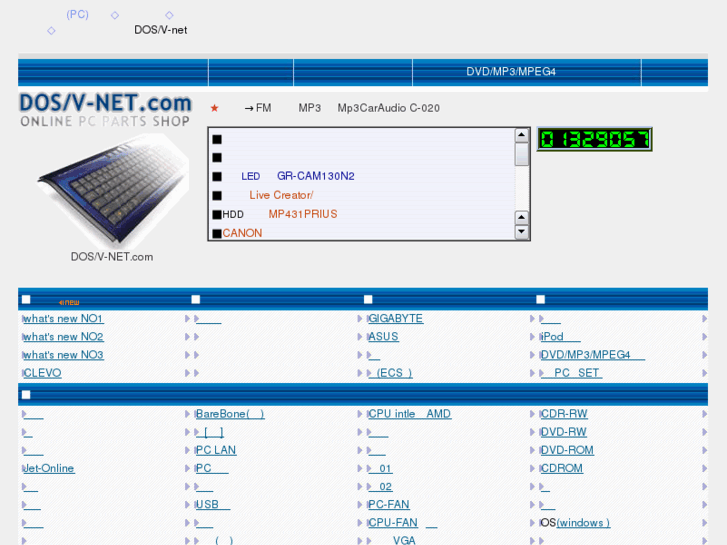The width and height of the screenshot is (727, 545).
Task: Open the PC-FAN category link
Action: 389,504
